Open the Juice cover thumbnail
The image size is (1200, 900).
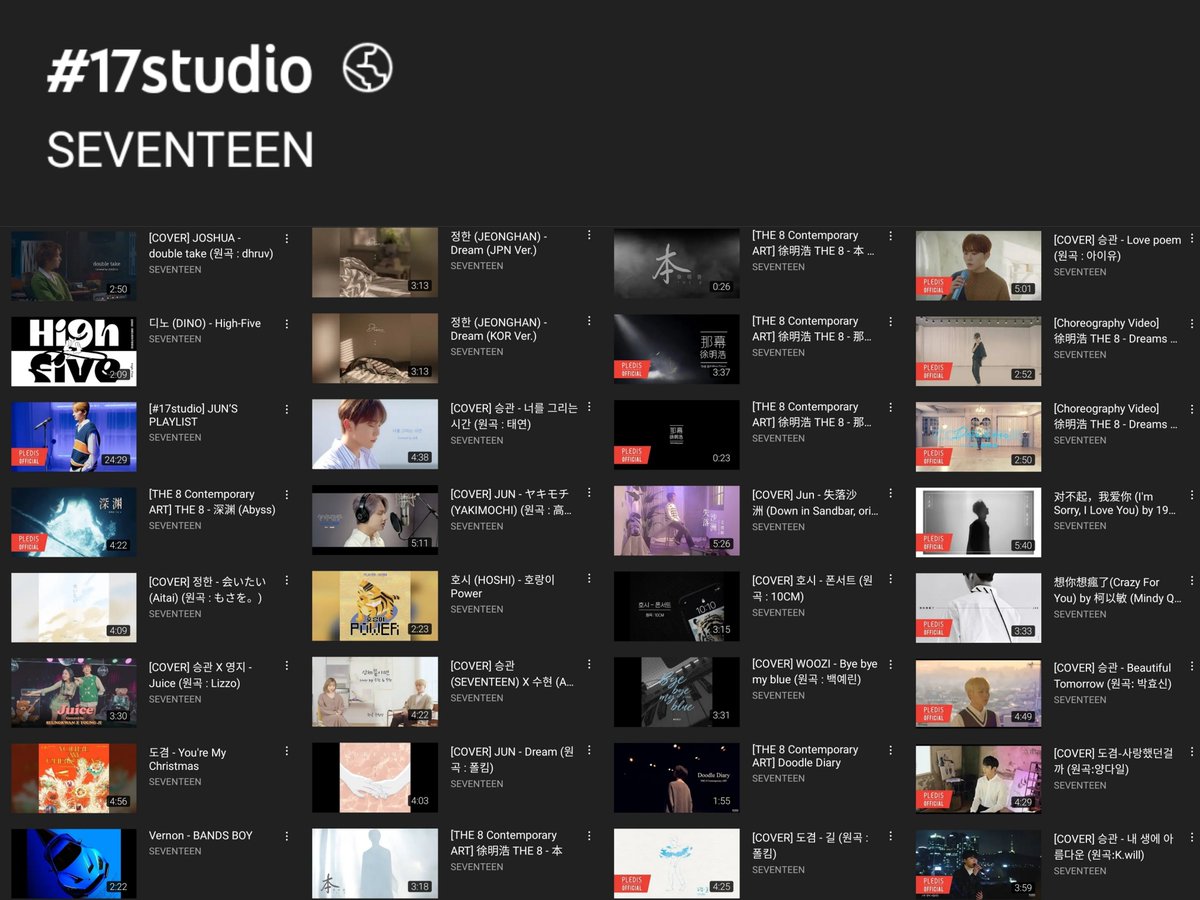pyautogui.click(x=74, y=692)
